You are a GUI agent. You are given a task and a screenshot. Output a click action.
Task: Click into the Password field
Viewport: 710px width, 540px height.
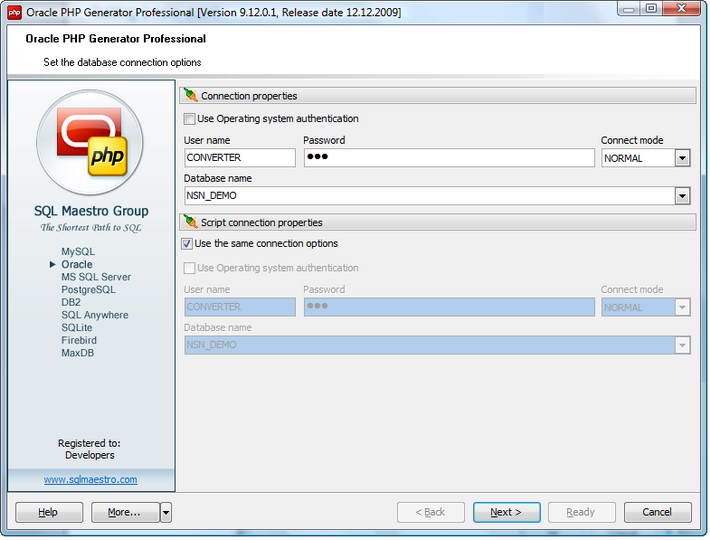[x=449, y=158]
